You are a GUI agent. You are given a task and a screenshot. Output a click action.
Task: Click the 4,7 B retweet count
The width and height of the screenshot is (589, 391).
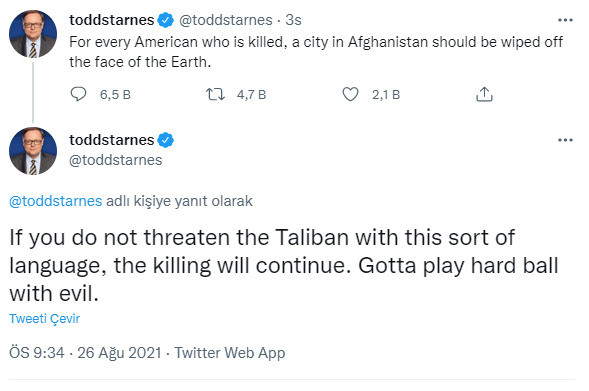tap(251, 95)
